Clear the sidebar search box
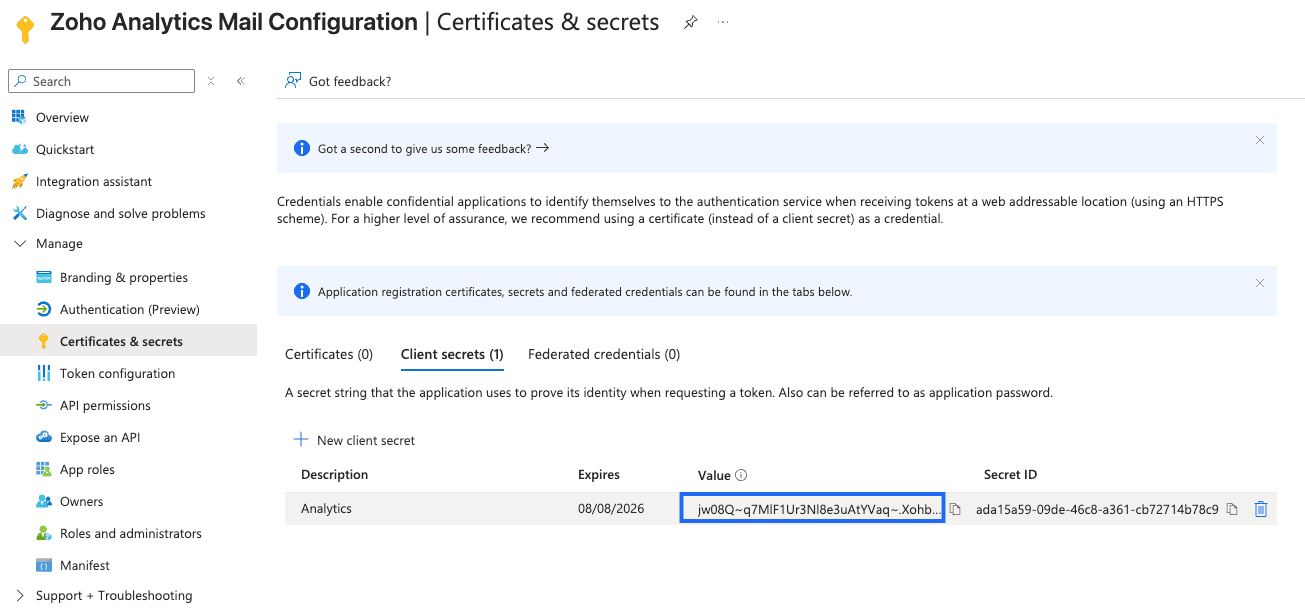 tap(211, 81)
